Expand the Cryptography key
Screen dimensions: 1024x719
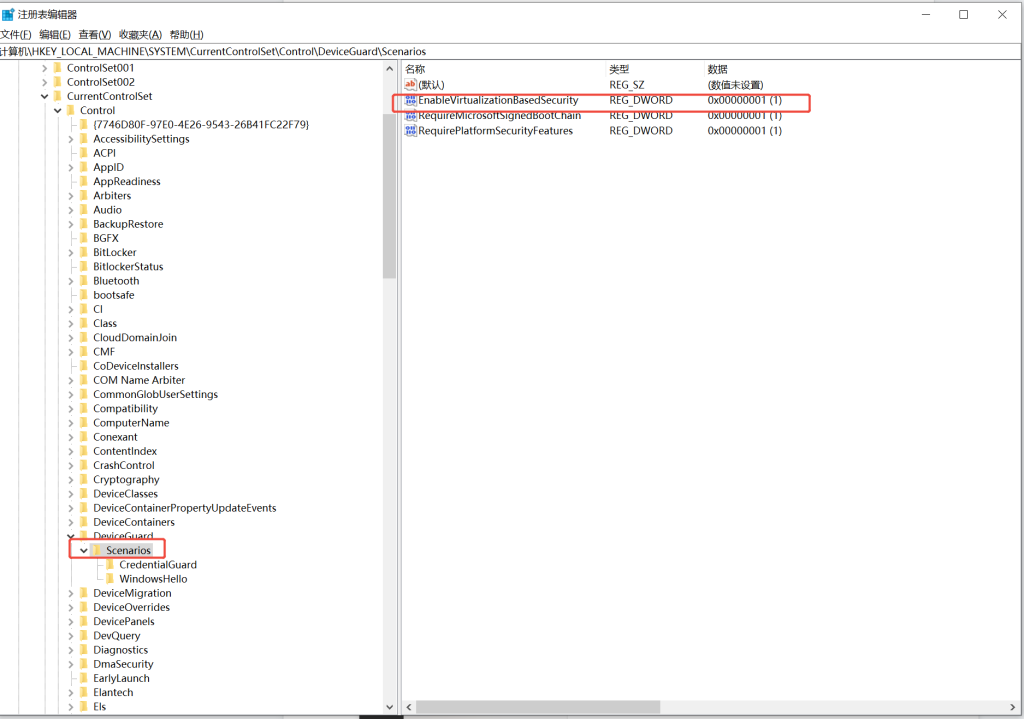pyautogui.click(x=71, y=479)
